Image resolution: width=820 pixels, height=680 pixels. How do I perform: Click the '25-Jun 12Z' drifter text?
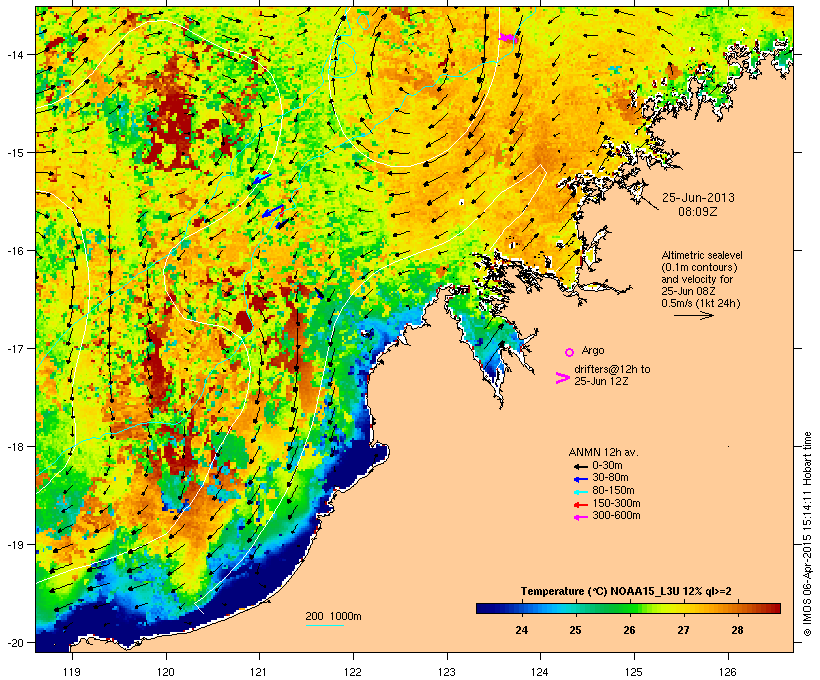coord(601,381)
